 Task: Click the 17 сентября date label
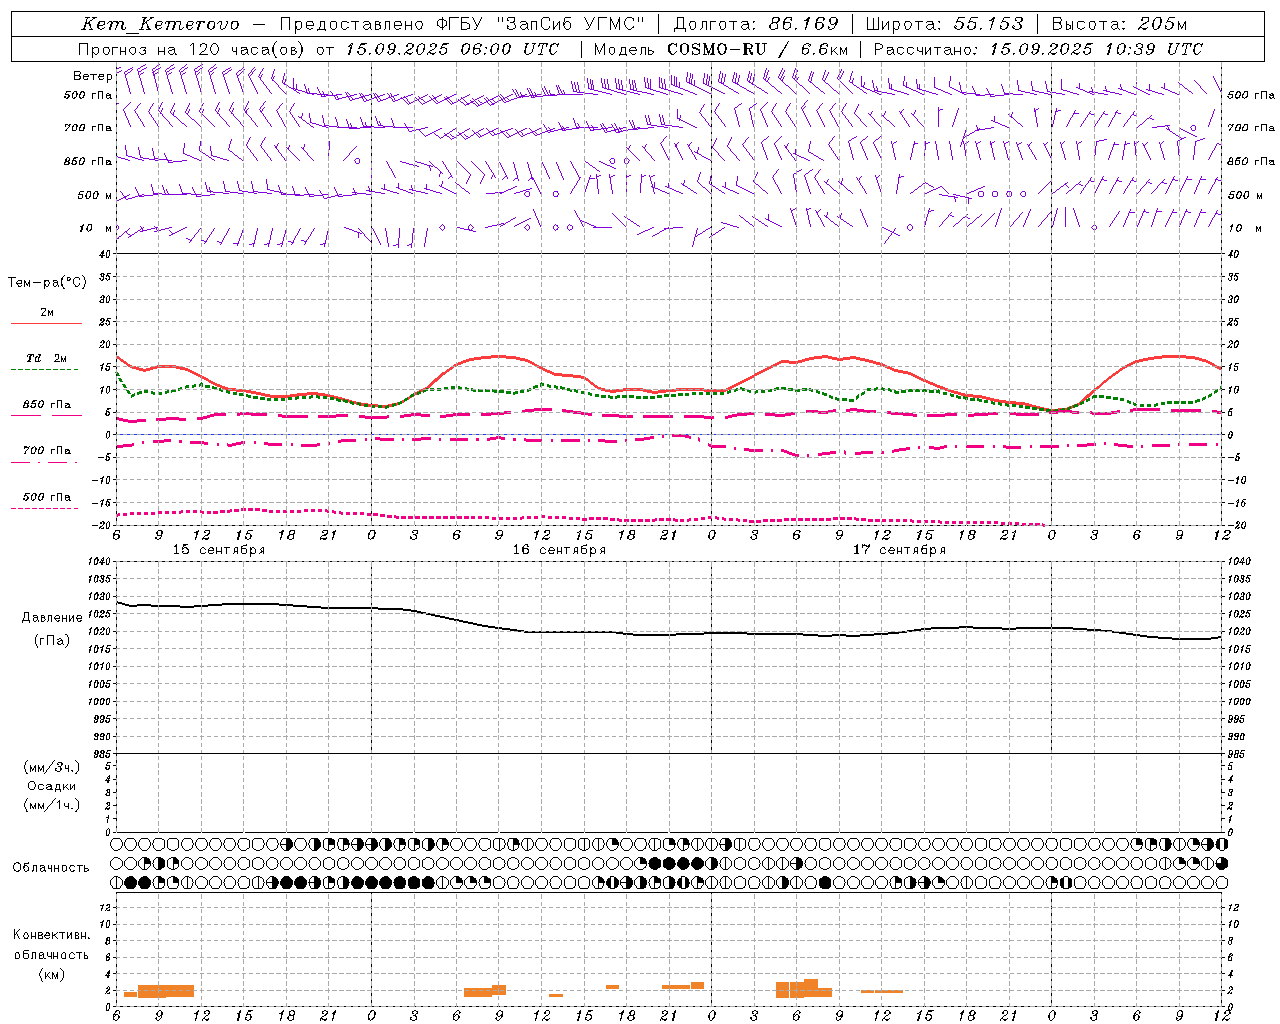(x=899, y=550)
